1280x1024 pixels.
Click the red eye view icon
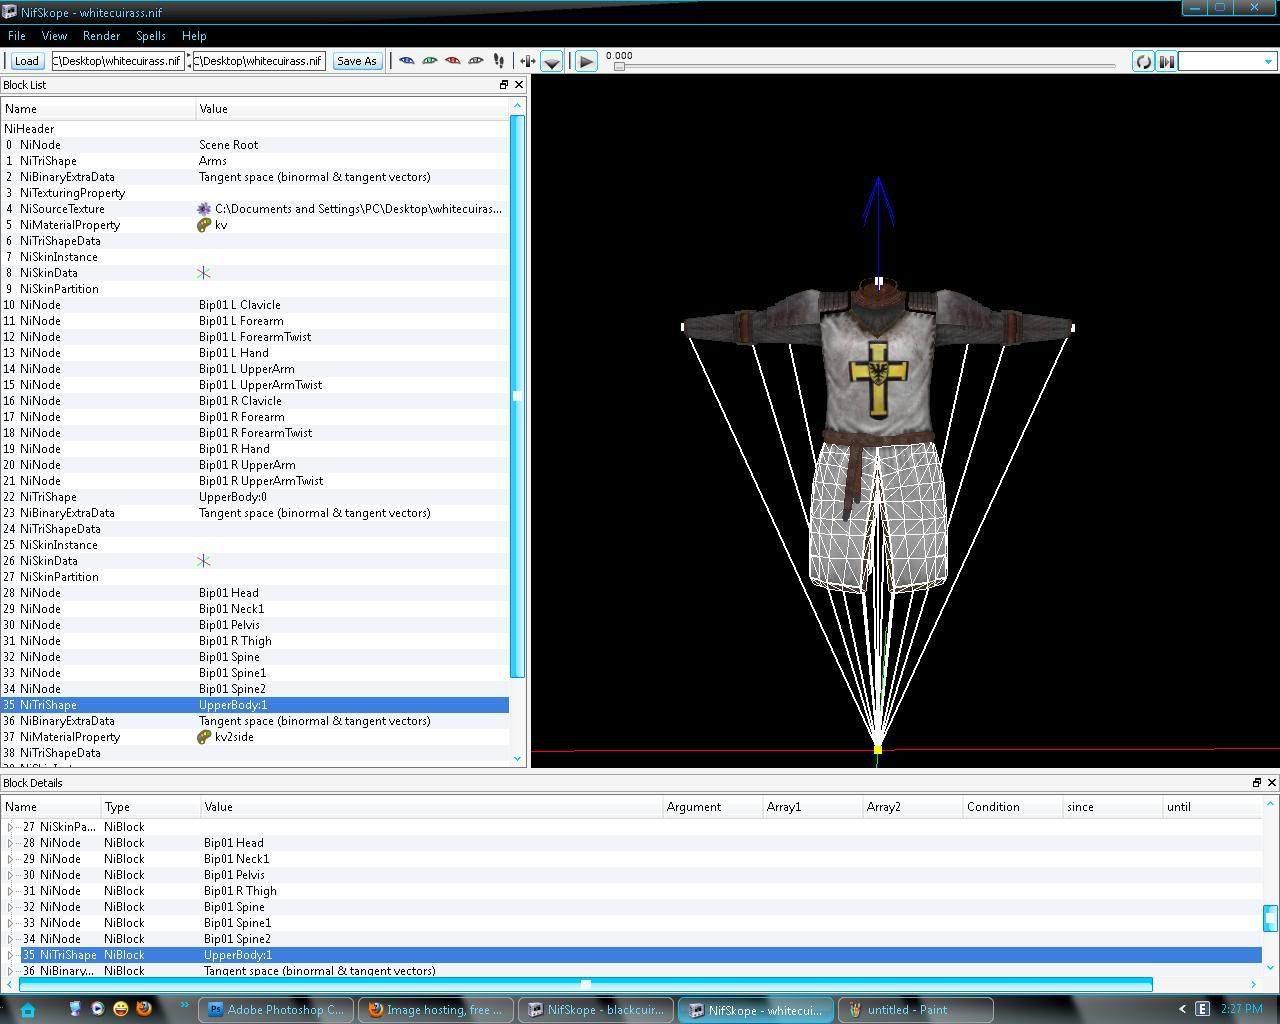tap(452, 61)
